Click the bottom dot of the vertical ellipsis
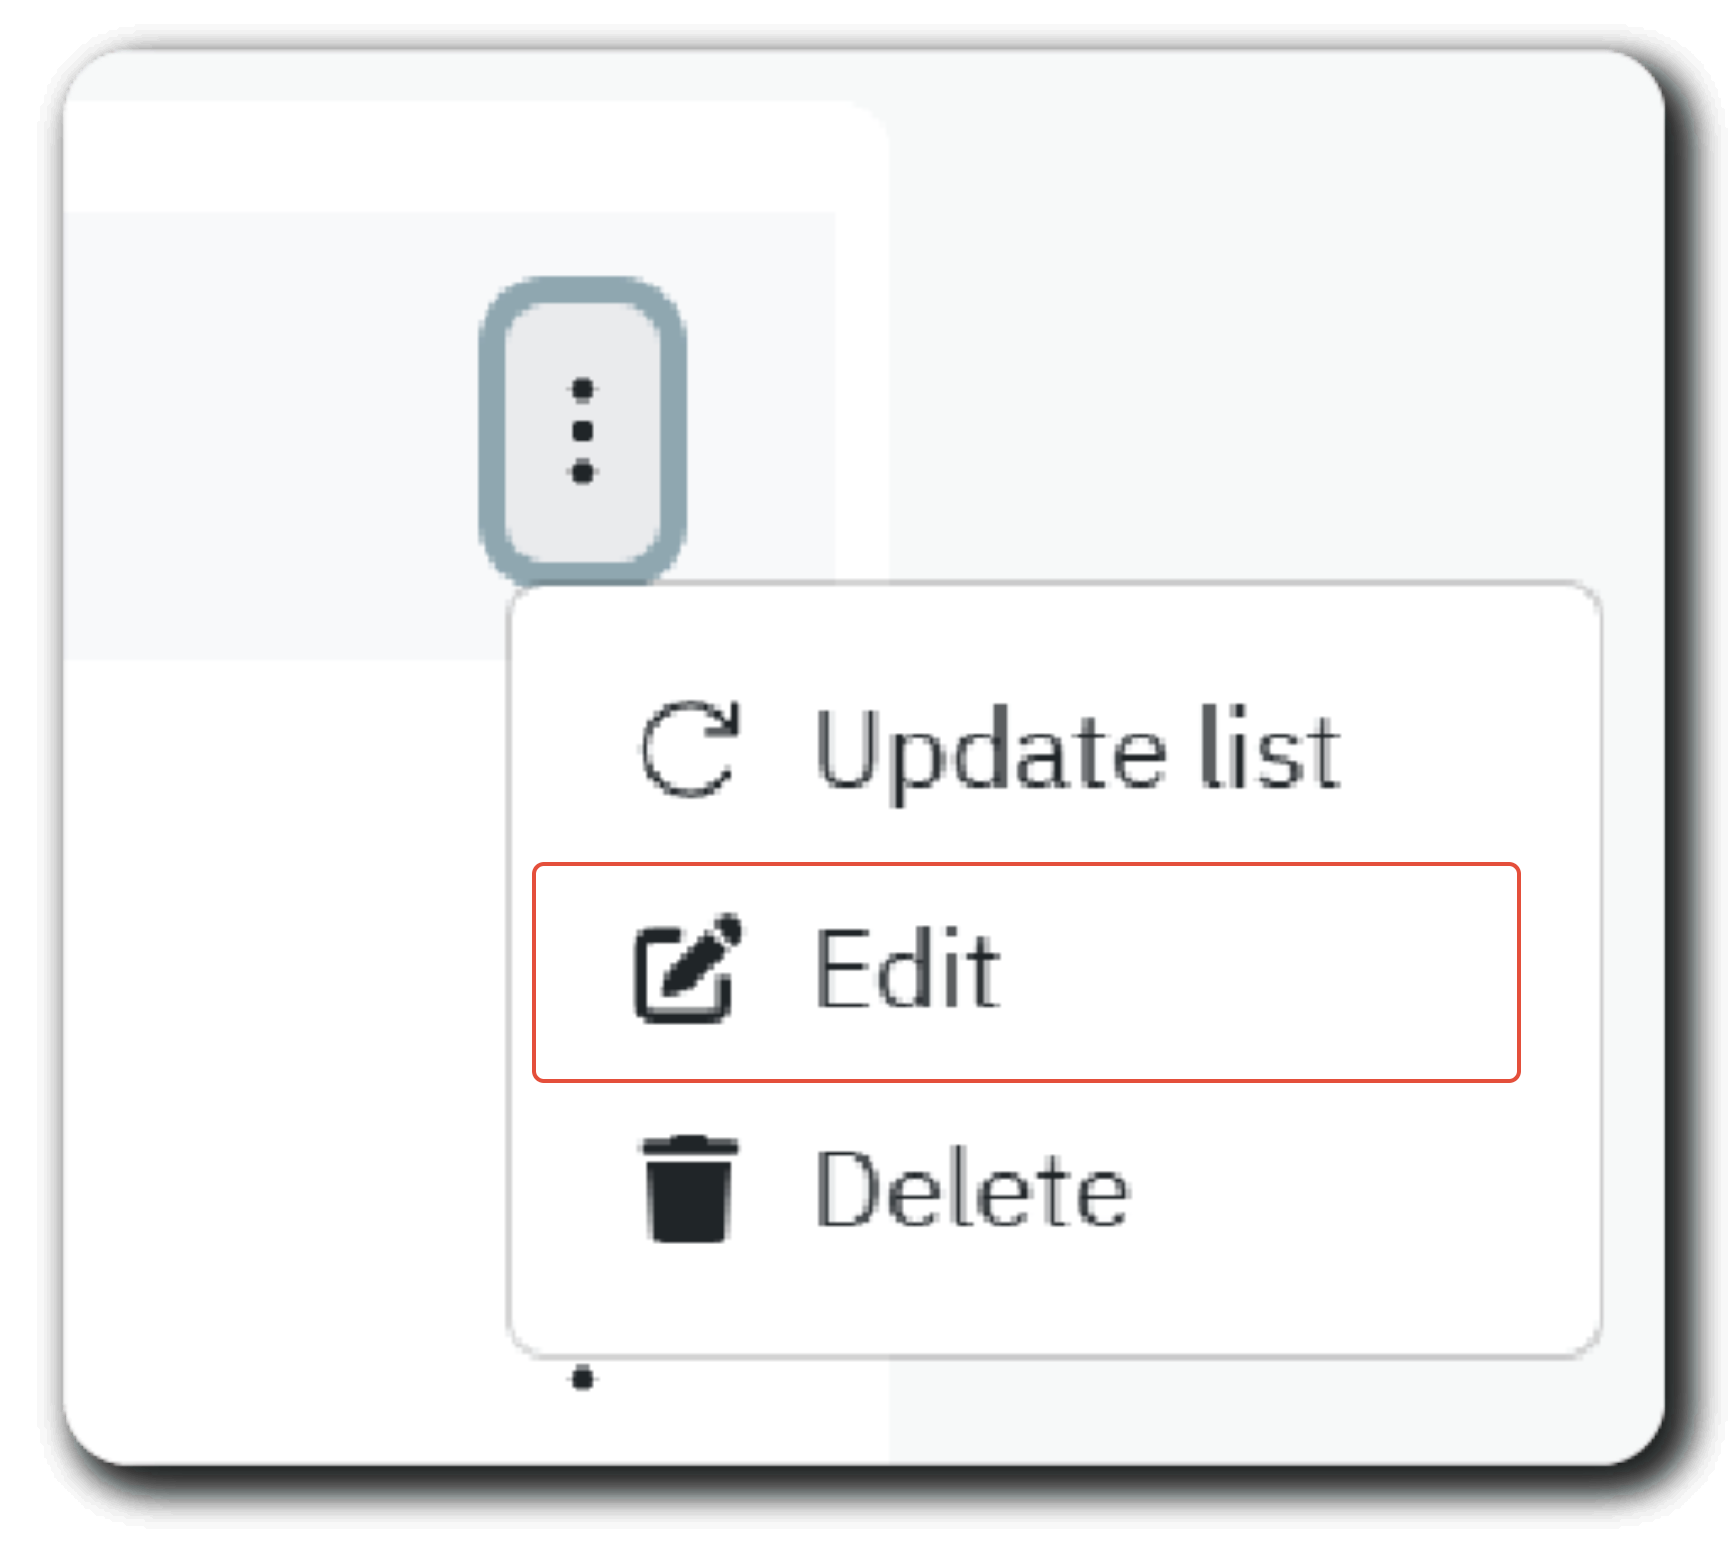The width and height of the screenshot is (1728, 1556). 583,472
